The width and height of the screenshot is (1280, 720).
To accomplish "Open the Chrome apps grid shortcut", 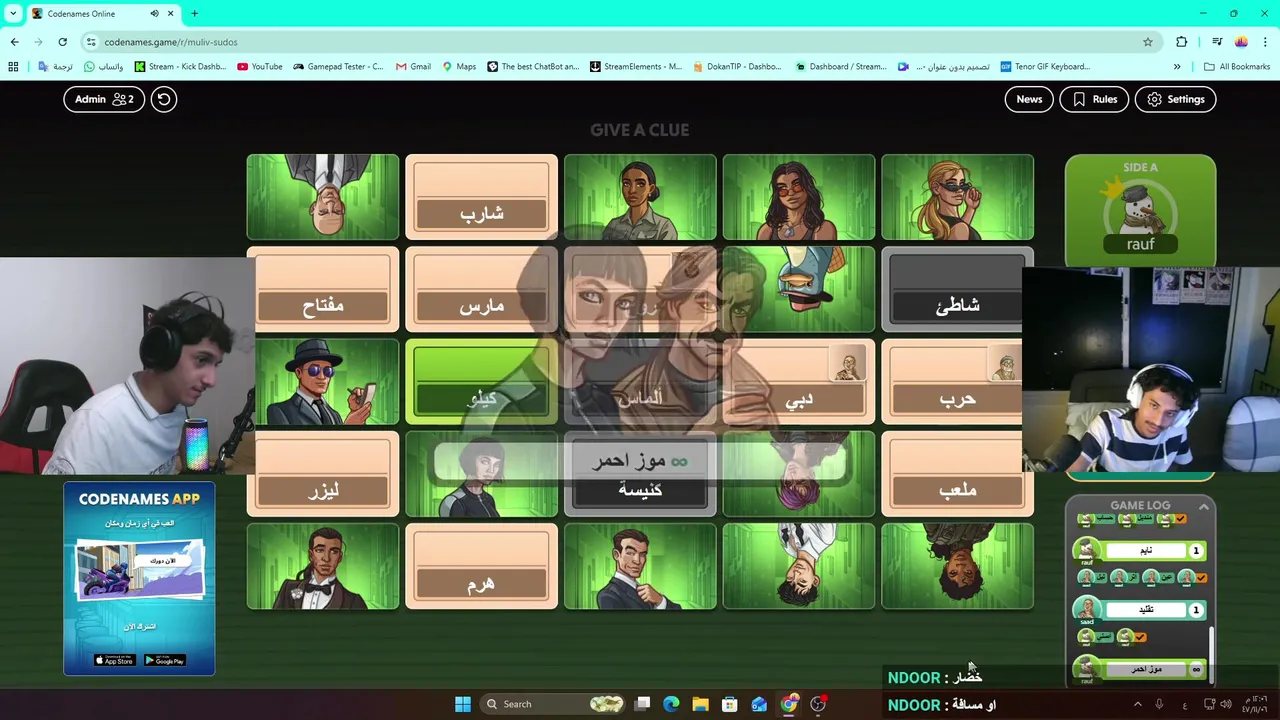I will point(13,67).
